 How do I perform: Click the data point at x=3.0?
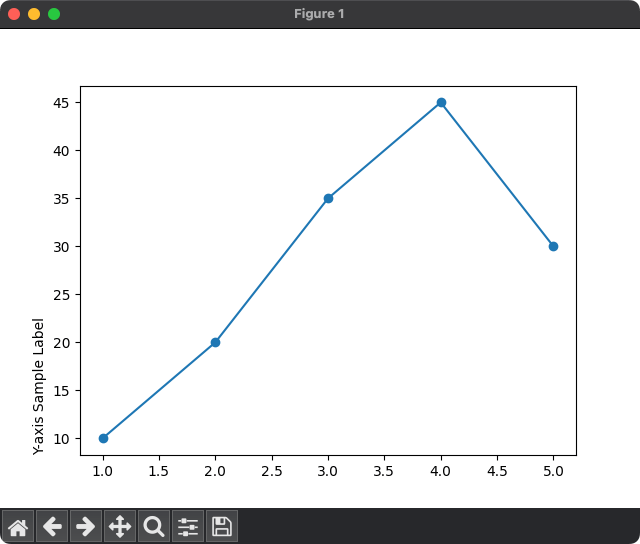pyautogui.click(x=328, y=198)
